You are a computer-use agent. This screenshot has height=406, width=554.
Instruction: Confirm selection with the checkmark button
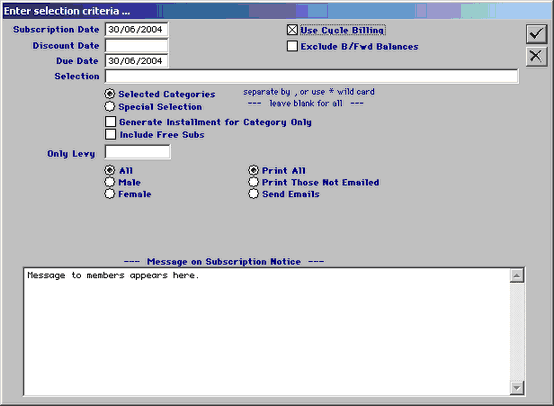(536, 34)
